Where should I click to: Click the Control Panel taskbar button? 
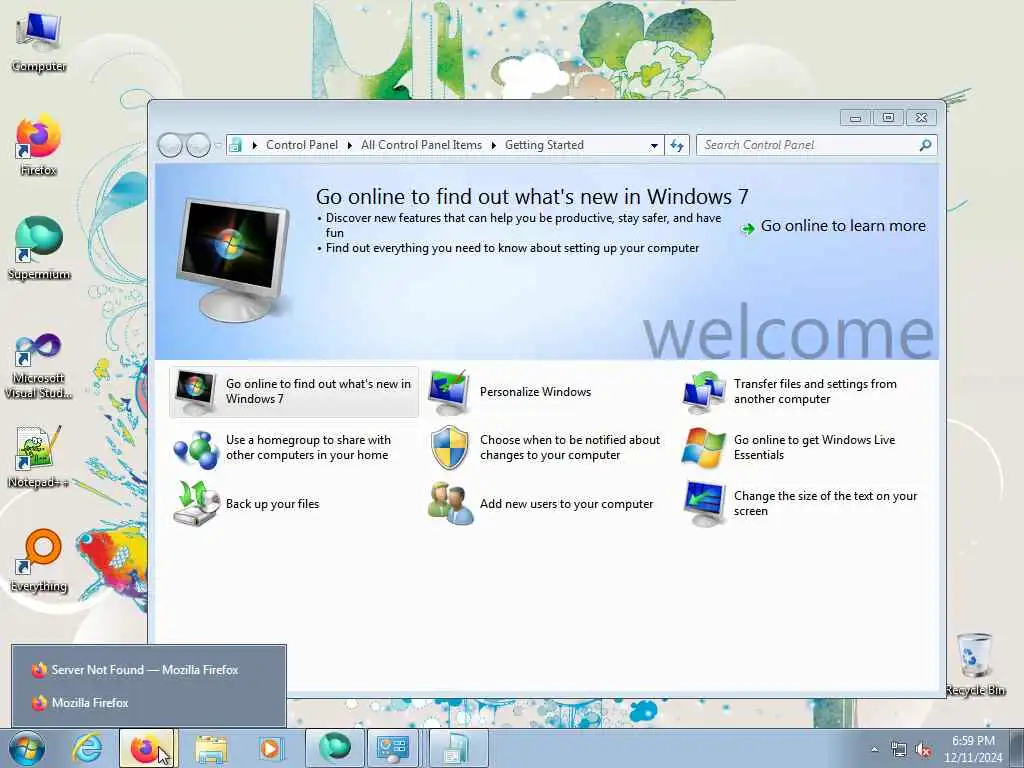[x=392, y=748]
